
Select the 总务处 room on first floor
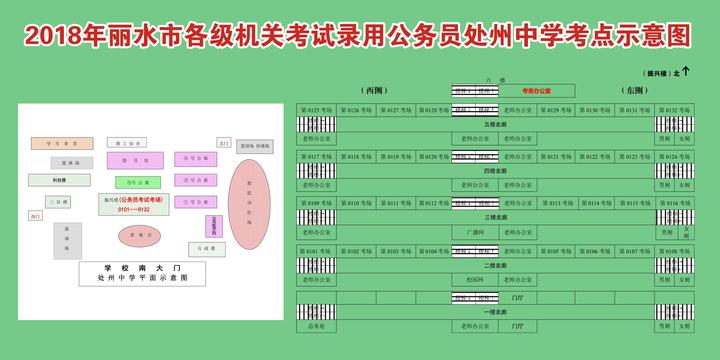pyautogui.click(x=316, y=326)
